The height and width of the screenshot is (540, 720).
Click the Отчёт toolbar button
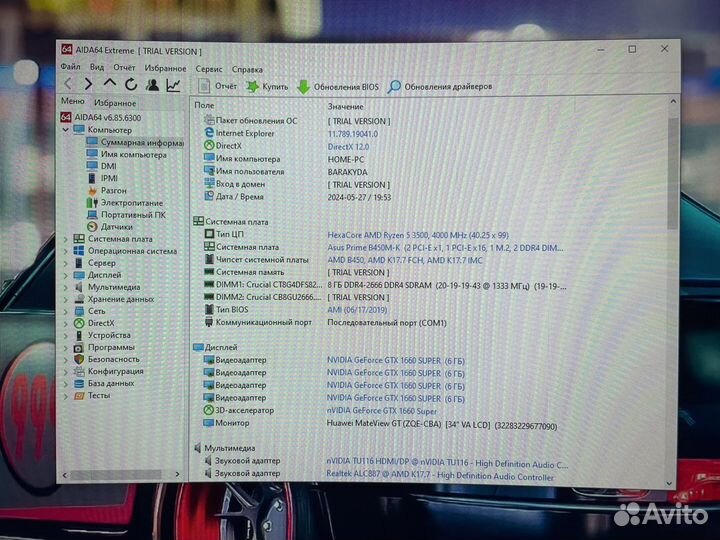coord(218,86)
